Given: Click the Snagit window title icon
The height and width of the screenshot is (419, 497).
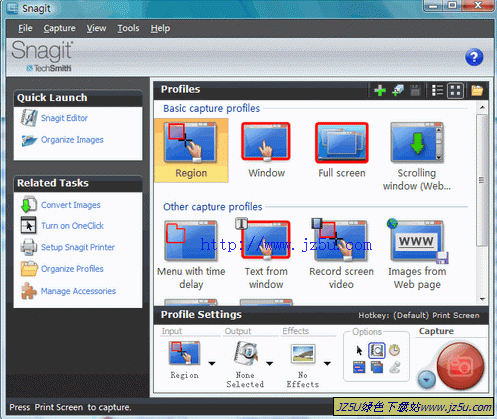Looking at the screenshot, I should pyautogui.click(x=12, y=8).
